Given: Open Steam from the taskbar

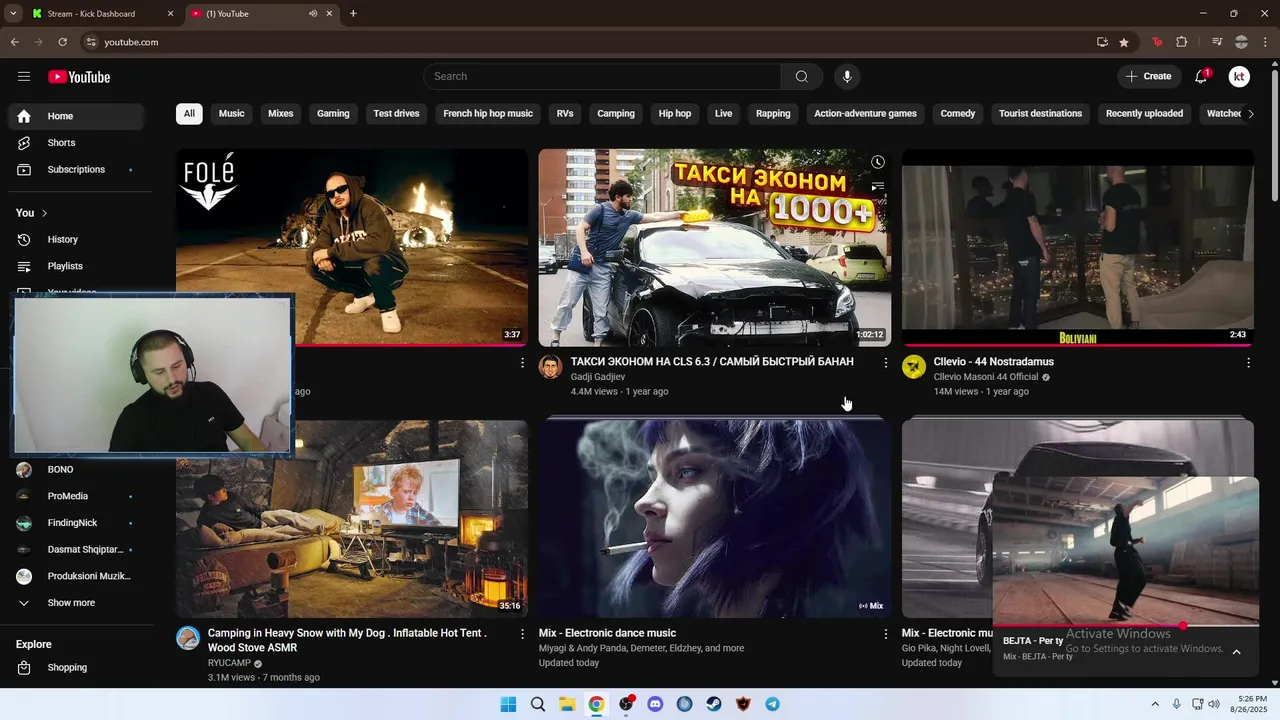Looking at the screenshot, I should pyautogui.click(x=714, y=704).
